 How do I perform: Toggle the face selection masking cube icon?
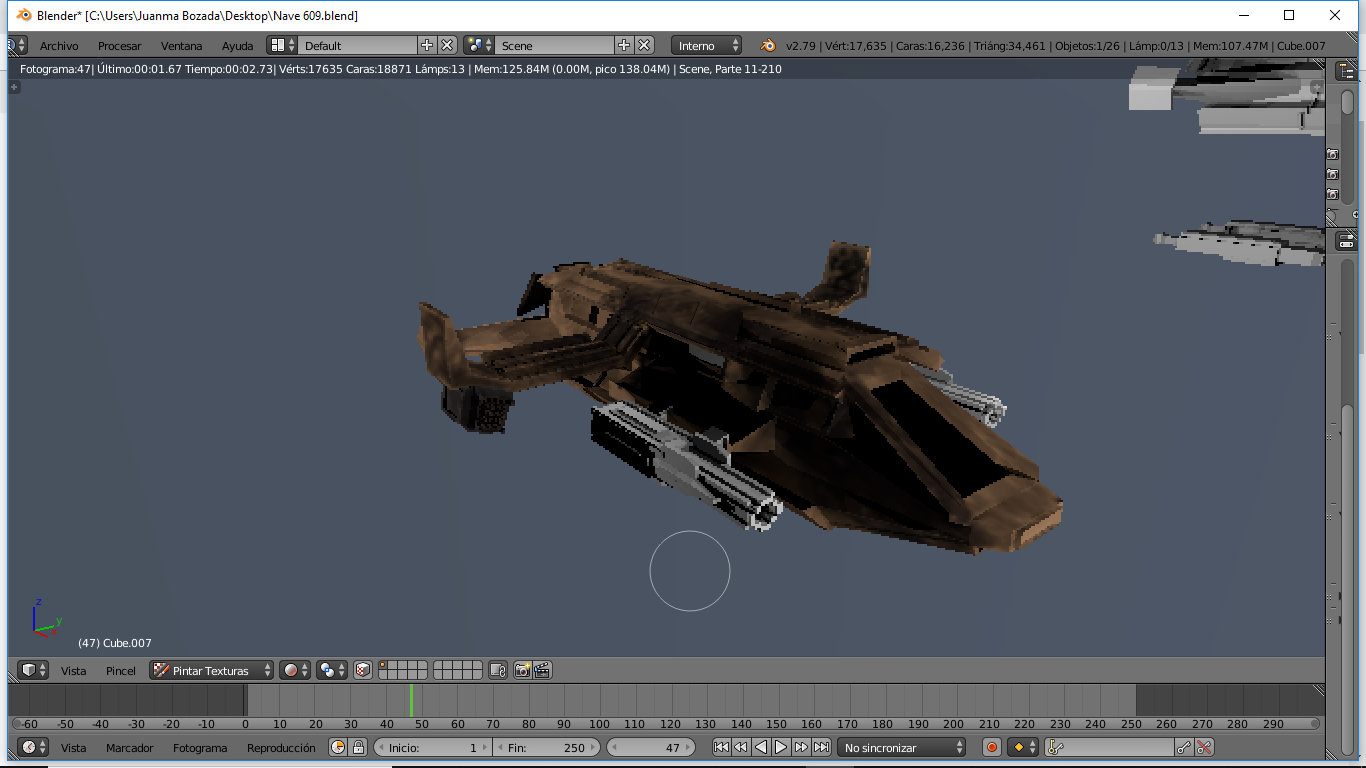(x=363, y=670)
